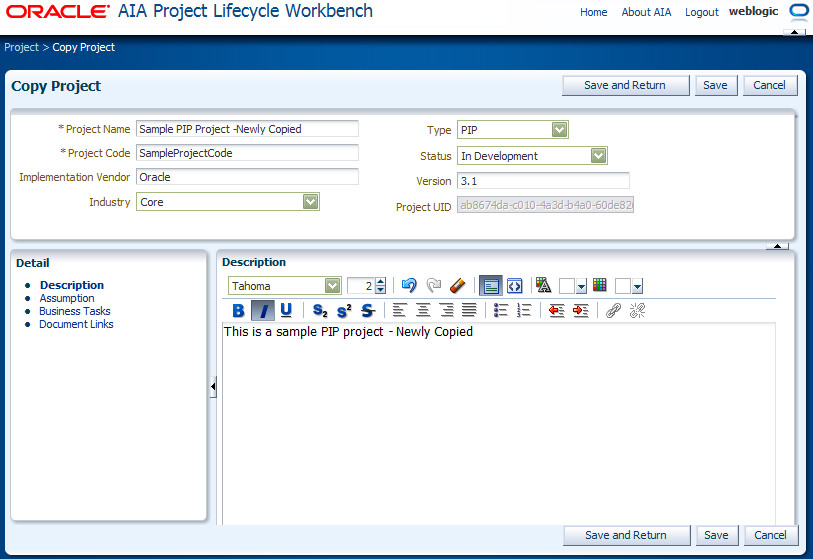
Task: Click inside description text area
Action: [499, 423]
